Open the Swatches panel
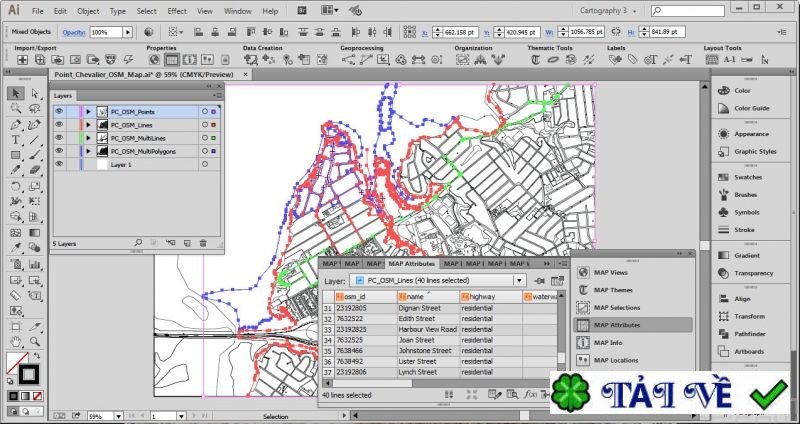The image size is (800, 424). point(747,177)
